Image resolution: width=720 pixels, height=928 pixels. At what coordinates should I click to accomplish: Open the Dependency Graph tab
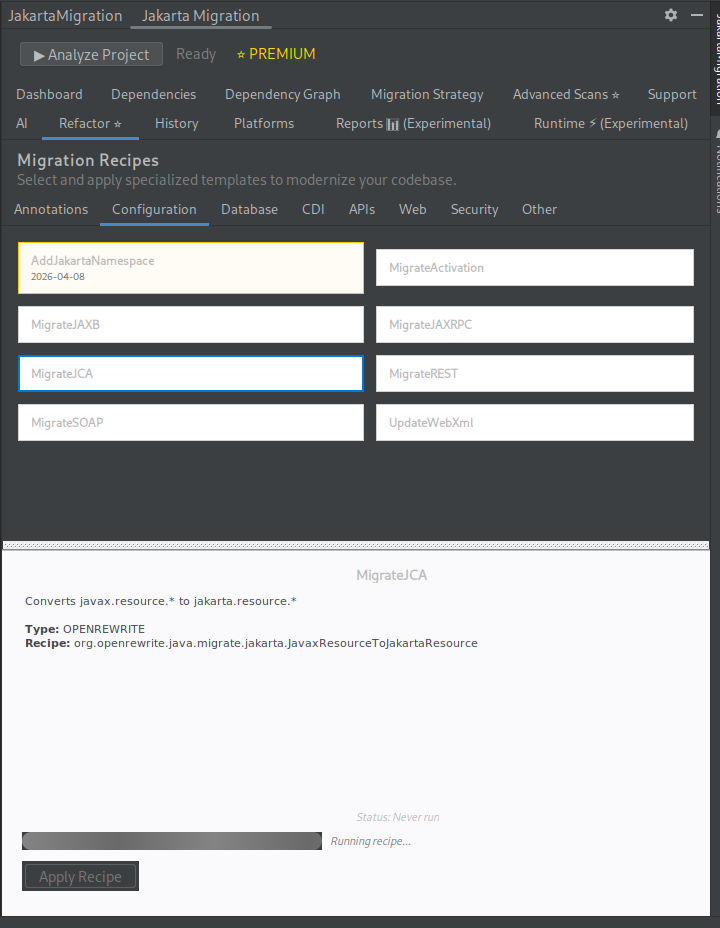(x=283, y=94)
